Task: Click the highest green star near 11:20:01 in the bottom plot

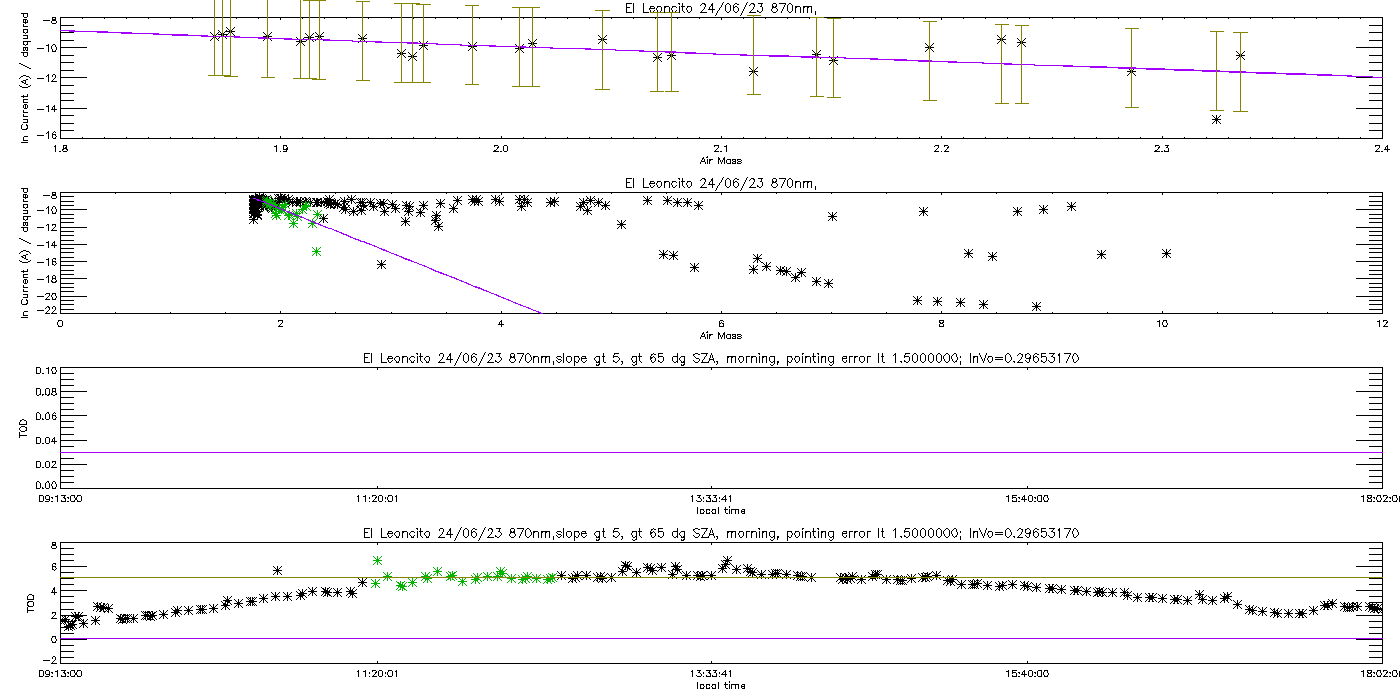Action: (x=377, y=560)
